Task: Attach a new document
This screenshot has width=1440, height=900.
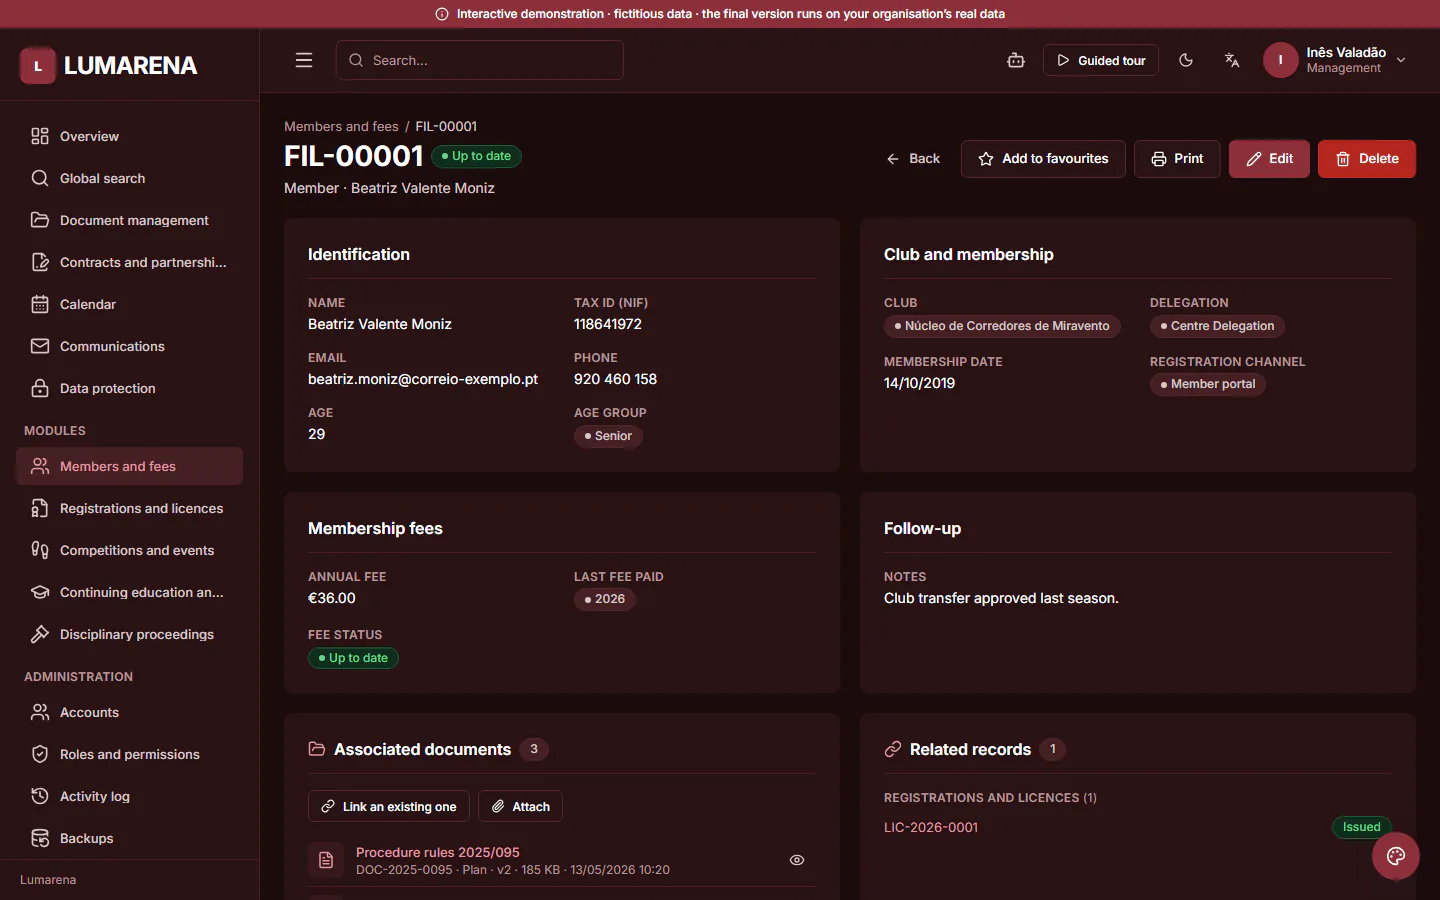Action: [520, 806]
